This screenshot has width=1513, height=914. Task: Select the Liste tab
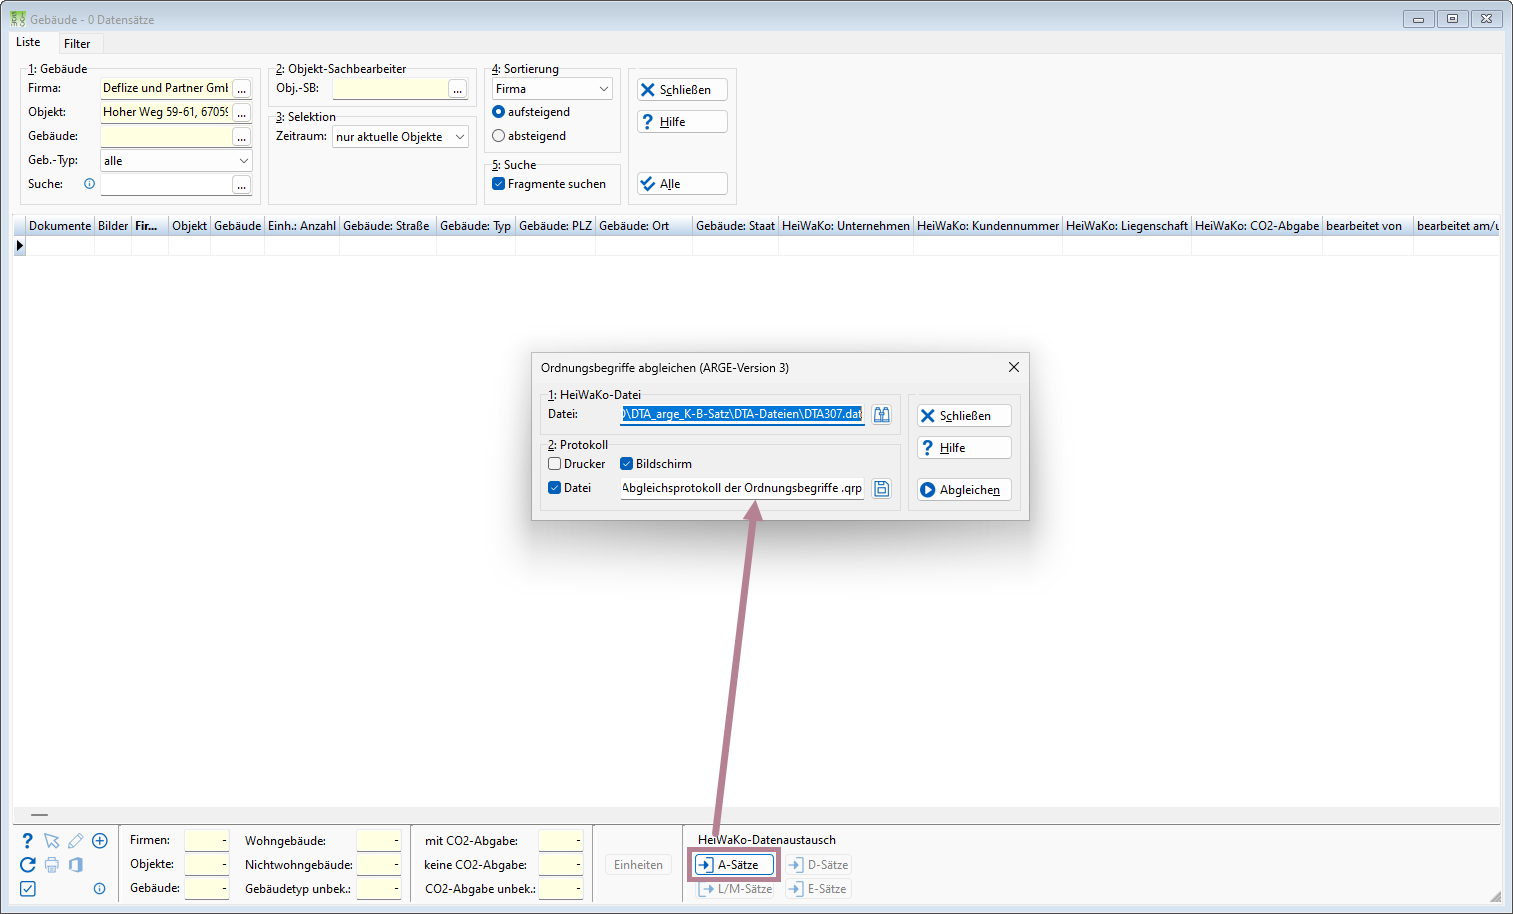pyautogui.click(x=28, y=42)
